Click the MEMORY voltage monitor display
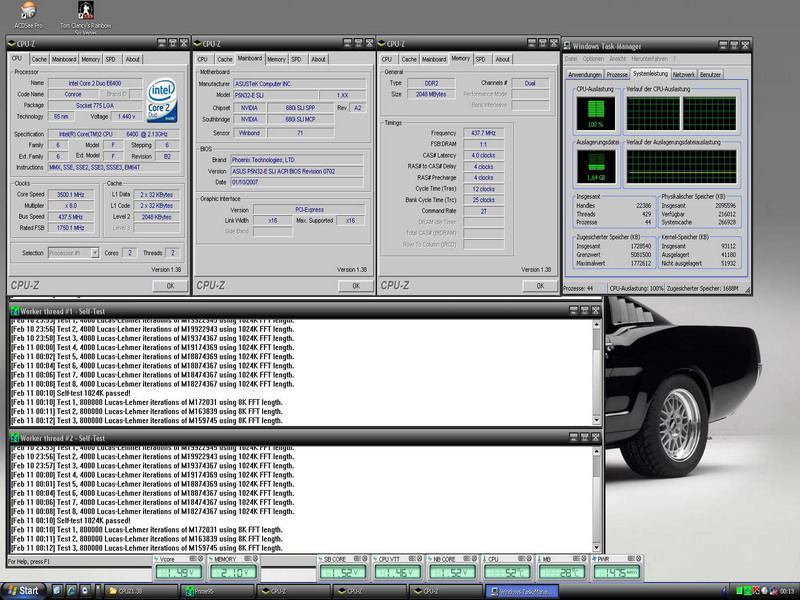The height and width of the screenshot is (600, 800). (233, 572)
